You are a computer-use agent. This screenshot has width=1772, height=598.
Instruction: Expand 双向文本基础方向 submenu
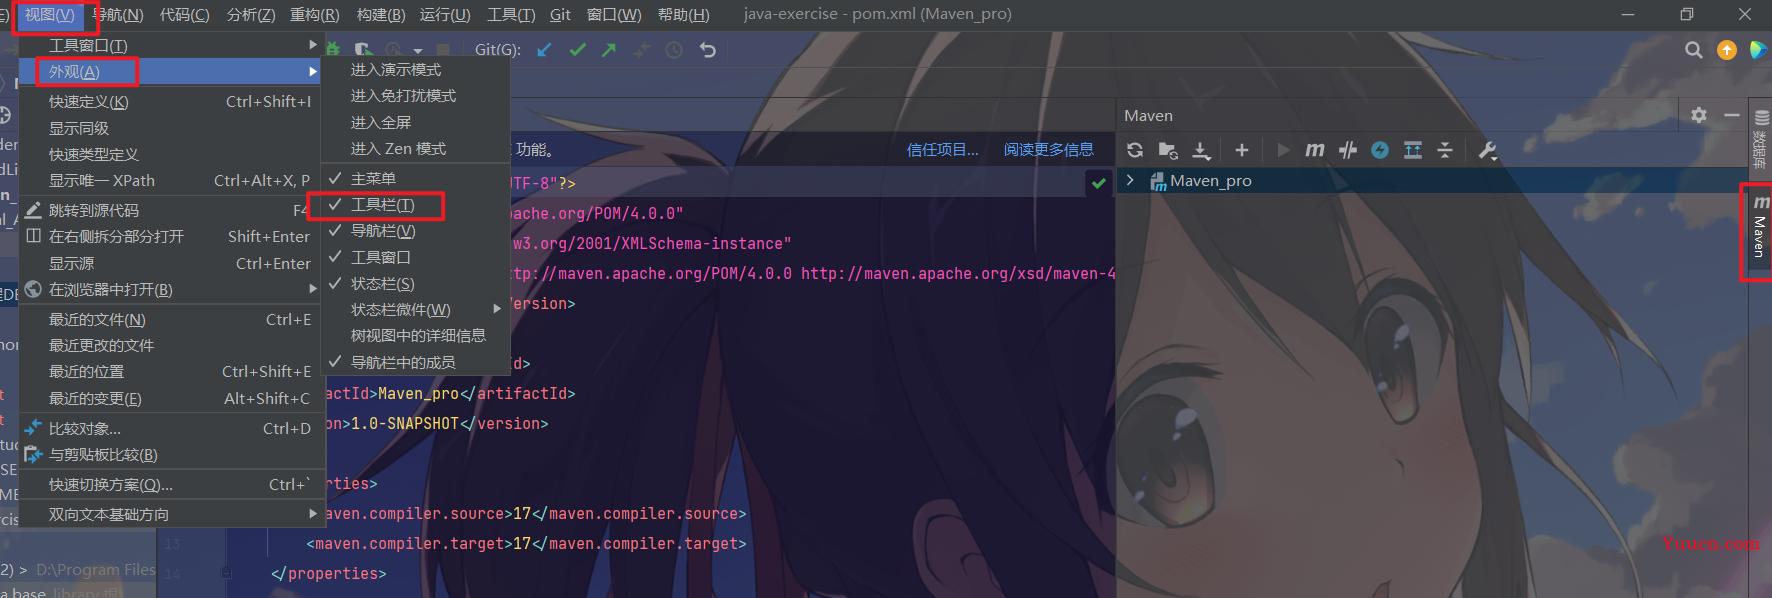pos(172,514)
